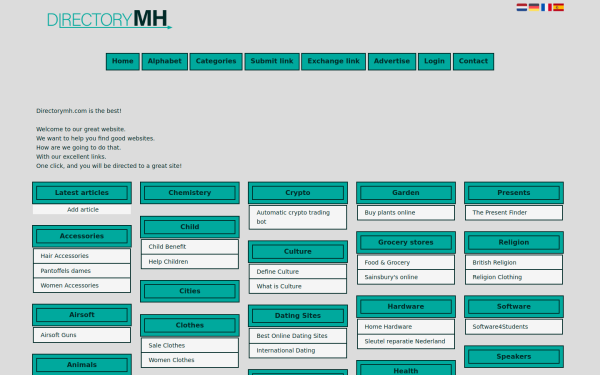Open the Culture category

coord(298,252)
